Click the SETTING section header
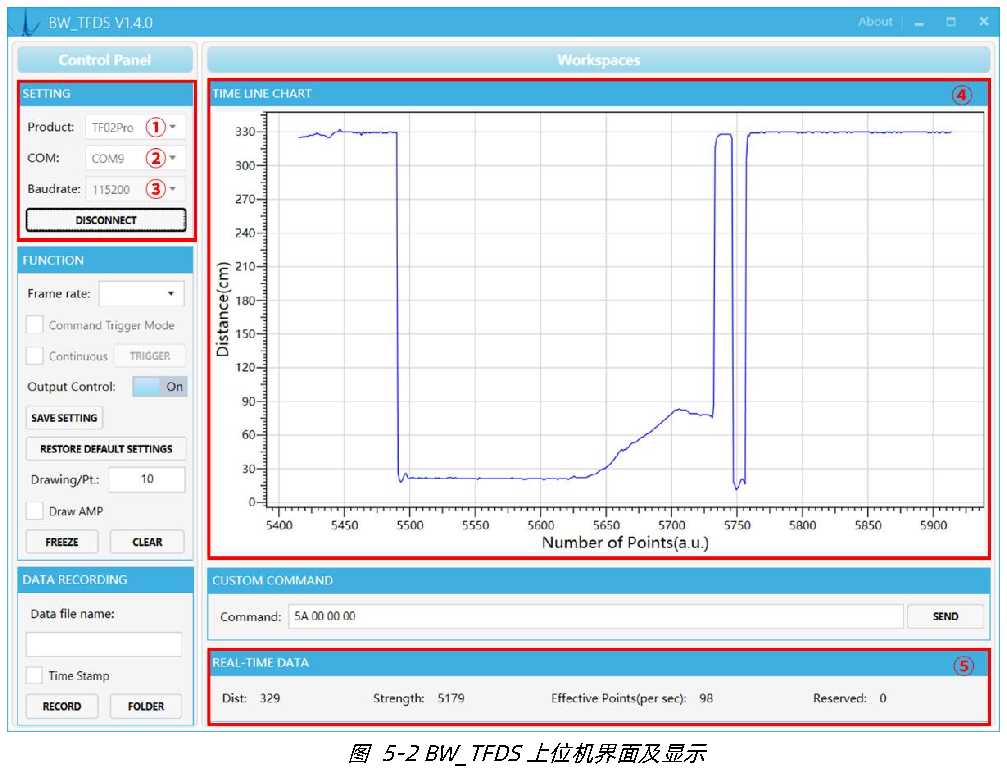 pyautogui.click(x=106, y=94)
